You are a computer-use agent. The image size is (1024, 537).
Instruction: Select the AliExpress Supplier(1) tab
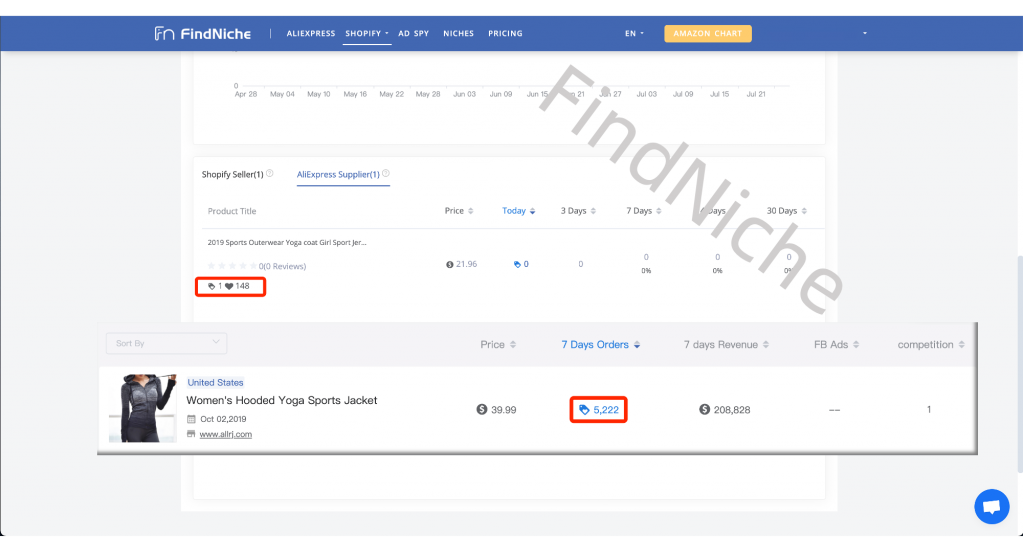pyautogui.click(x=338, y=174)
